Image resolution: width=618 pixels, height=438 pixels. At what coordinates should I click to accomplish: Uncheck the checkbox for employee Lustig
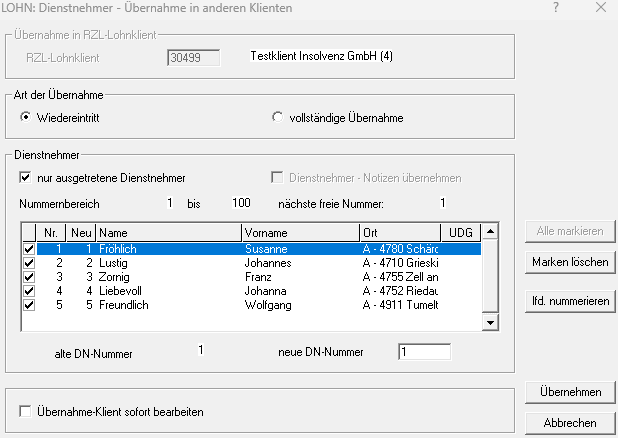(28, 262)
